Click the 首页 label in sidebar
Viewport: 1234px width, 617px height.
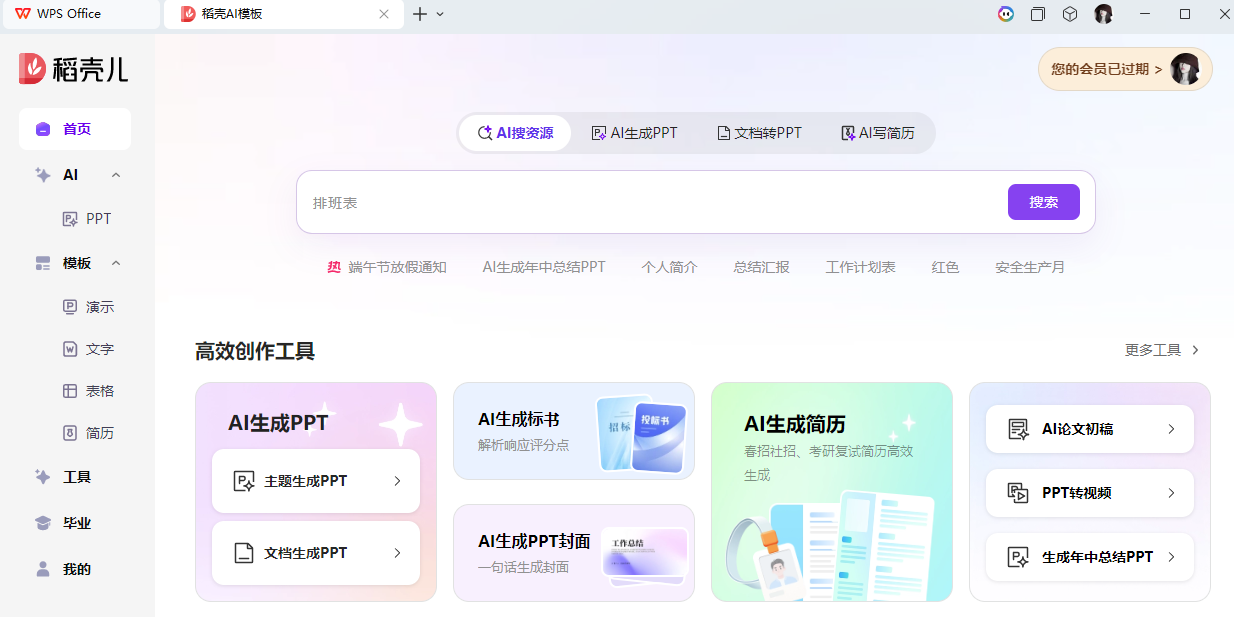[x=77, y=129]
